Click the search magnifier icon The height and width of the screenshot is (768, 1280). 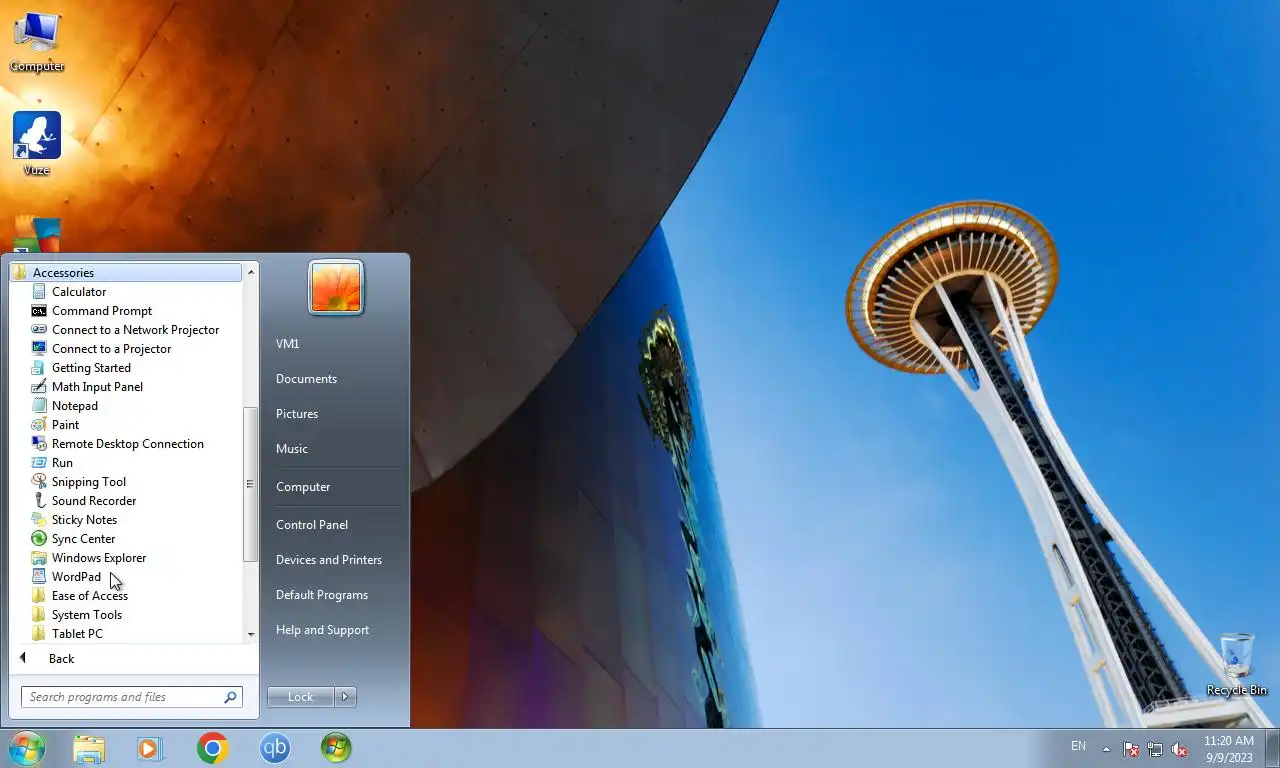(x=231, y=697)
